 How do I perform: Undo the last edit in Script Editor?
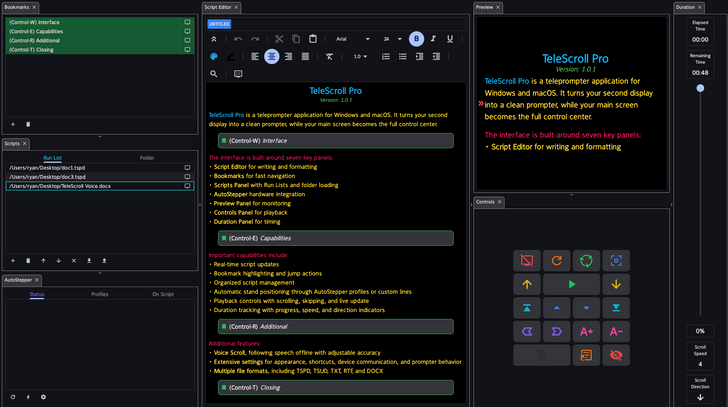238,39
